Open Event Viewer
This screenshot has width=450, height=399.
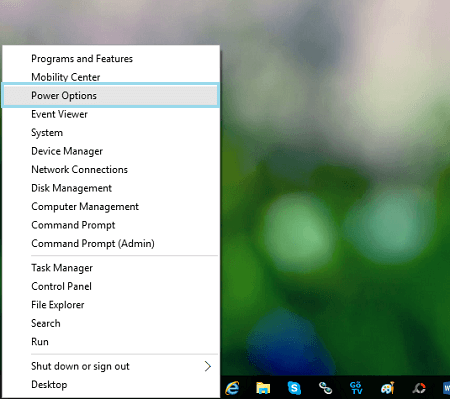click(x=111, y=114)
